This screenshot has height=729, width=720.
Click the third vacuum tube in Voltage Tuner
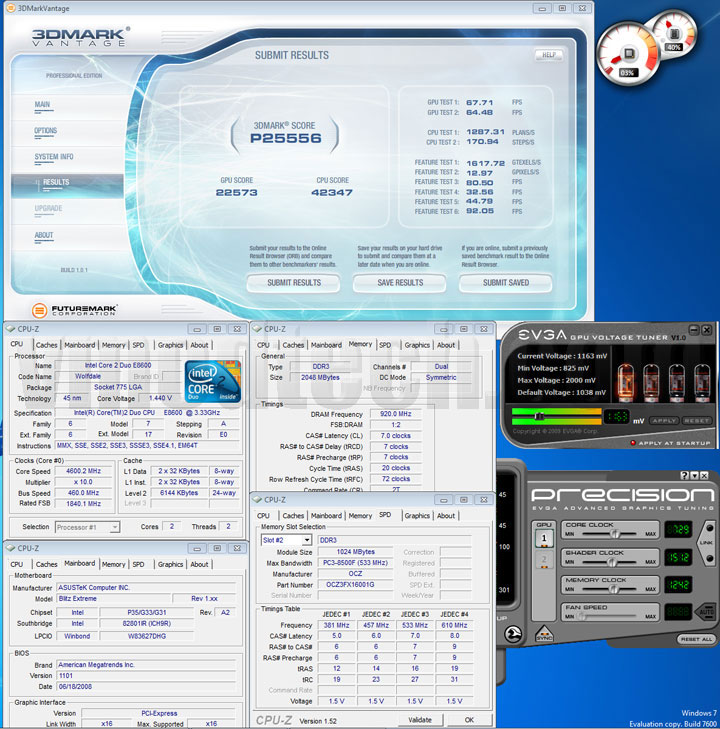[x=676, y=383]
